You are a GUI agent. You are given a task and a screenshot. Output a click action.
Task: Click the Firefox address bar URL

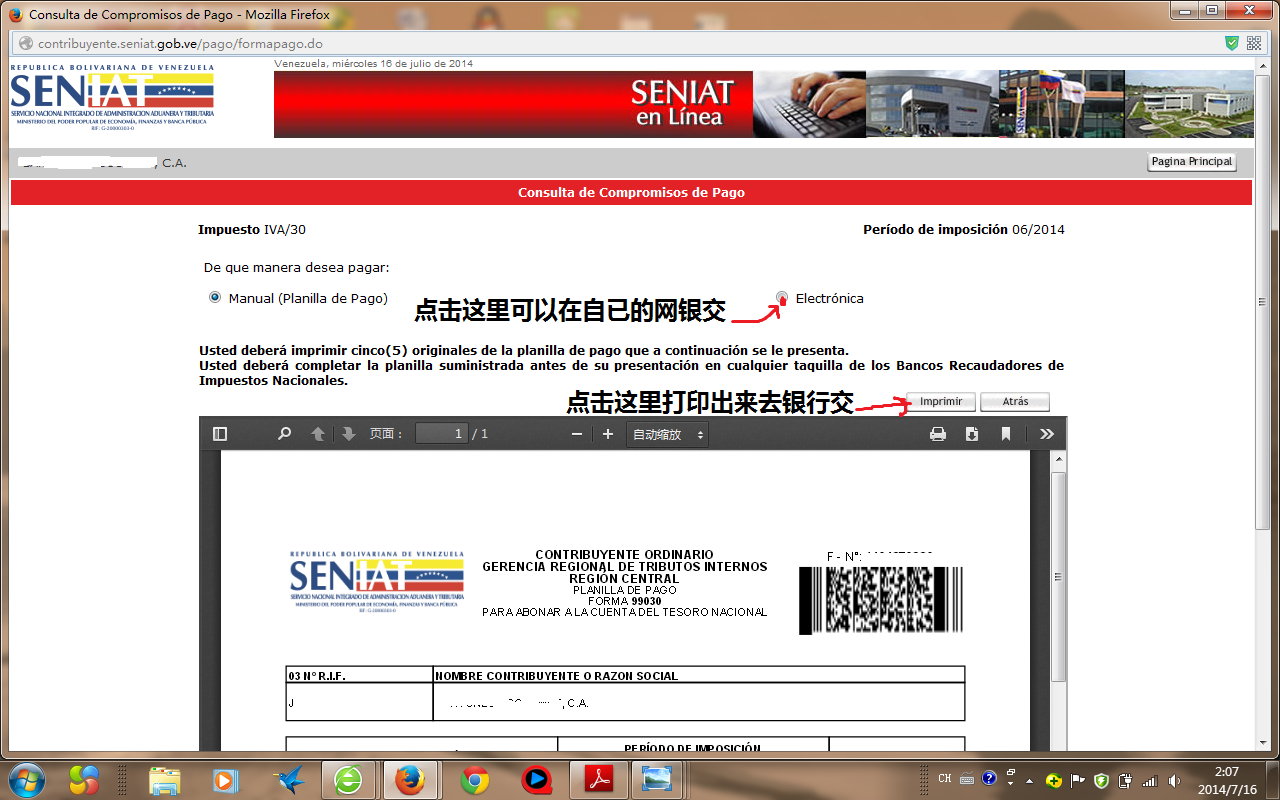[x=180, y=44]
